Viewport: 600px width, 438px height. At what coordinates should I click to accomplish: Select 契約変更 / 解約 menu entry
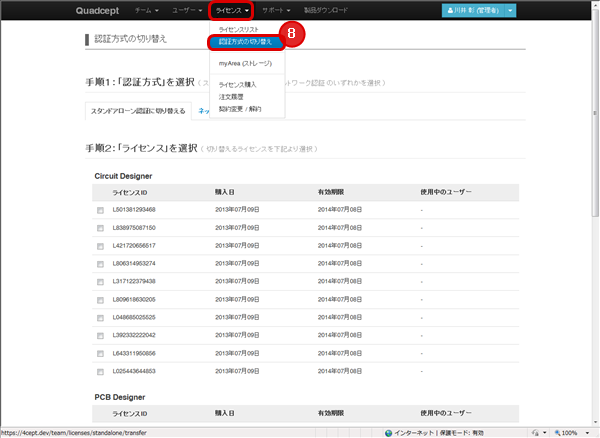click(x=240, y=109)
